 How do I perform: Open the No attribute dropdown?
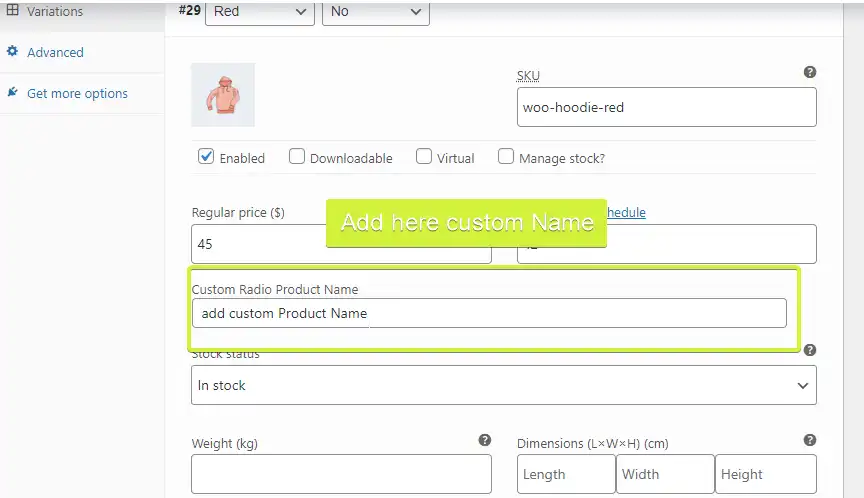coord(375,12)
